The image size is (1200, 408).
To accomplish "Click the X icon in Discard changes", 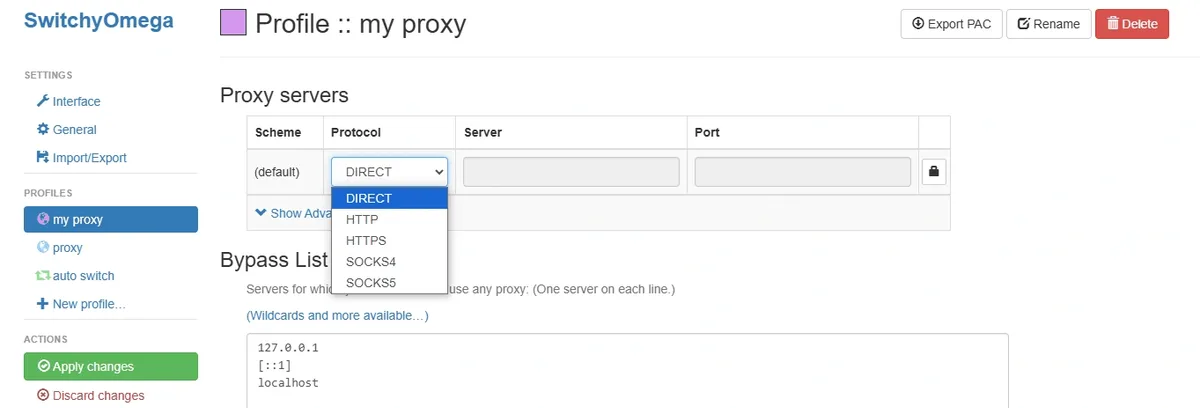I will click(43, 395).
